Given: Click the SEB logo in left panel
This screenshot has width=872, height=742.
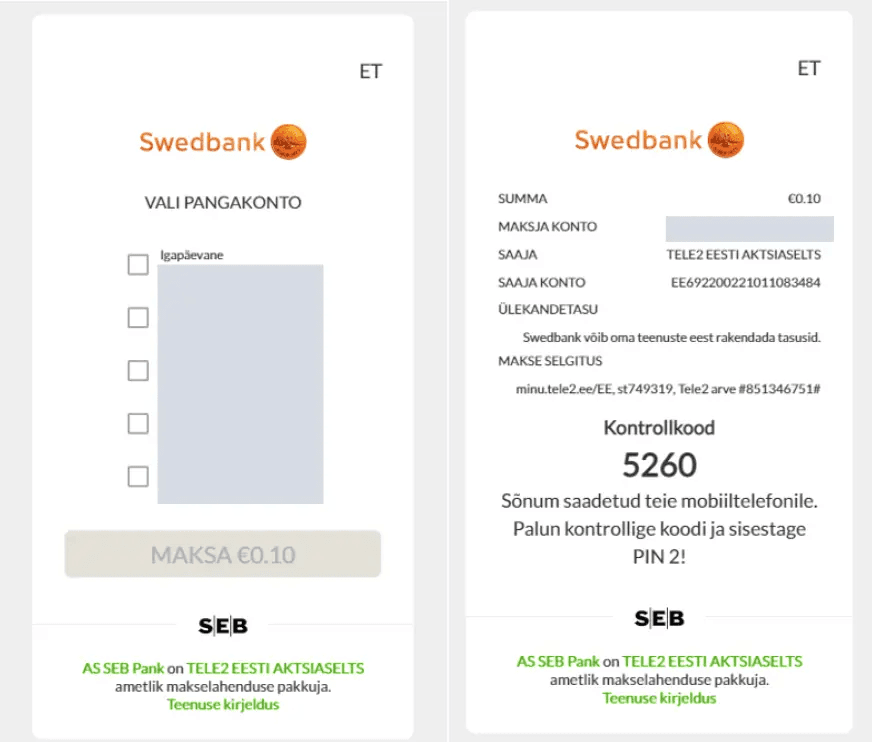Looking at the screenshot, I should pyautogui.click(x=223, y=626).
